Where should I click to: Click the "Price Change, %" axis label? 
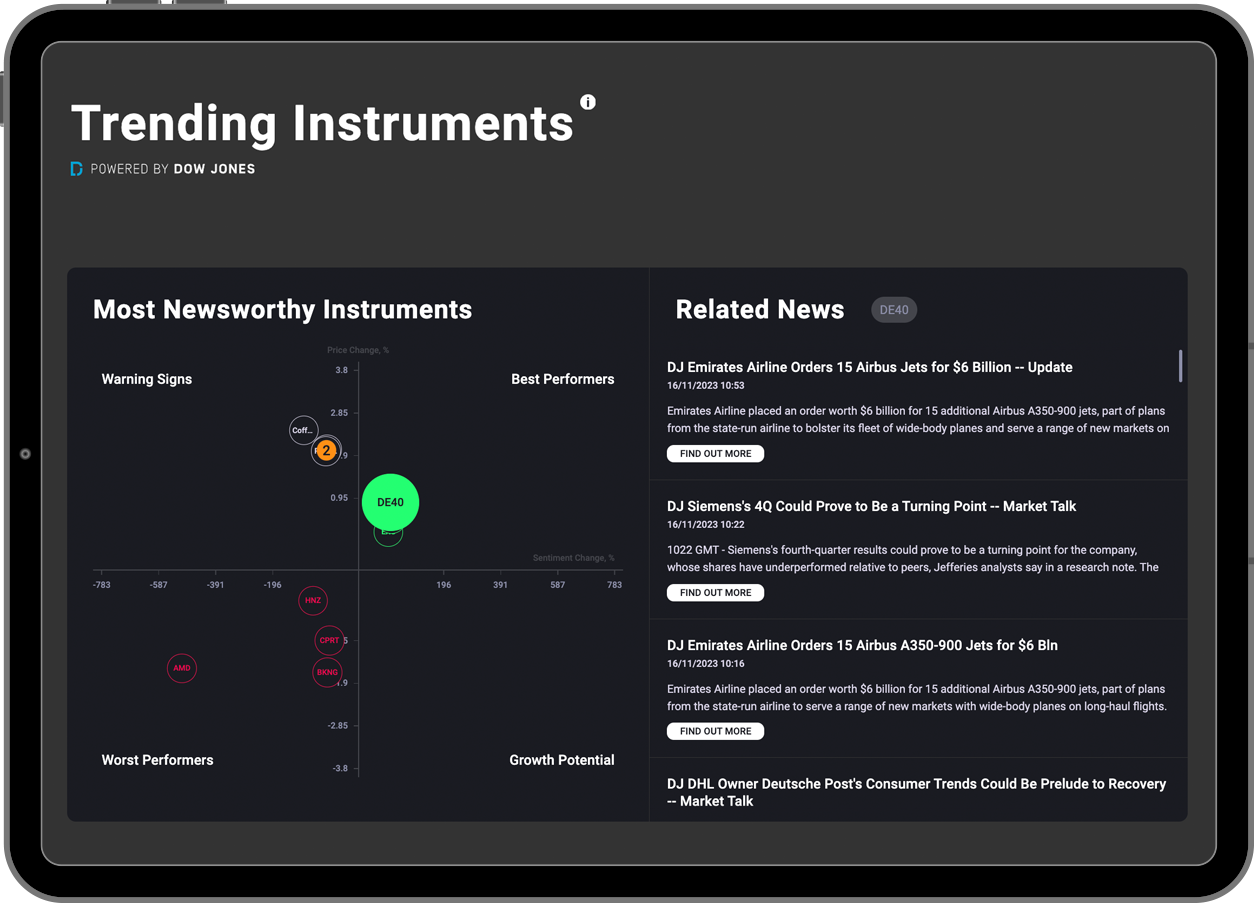tap(358, 350)
